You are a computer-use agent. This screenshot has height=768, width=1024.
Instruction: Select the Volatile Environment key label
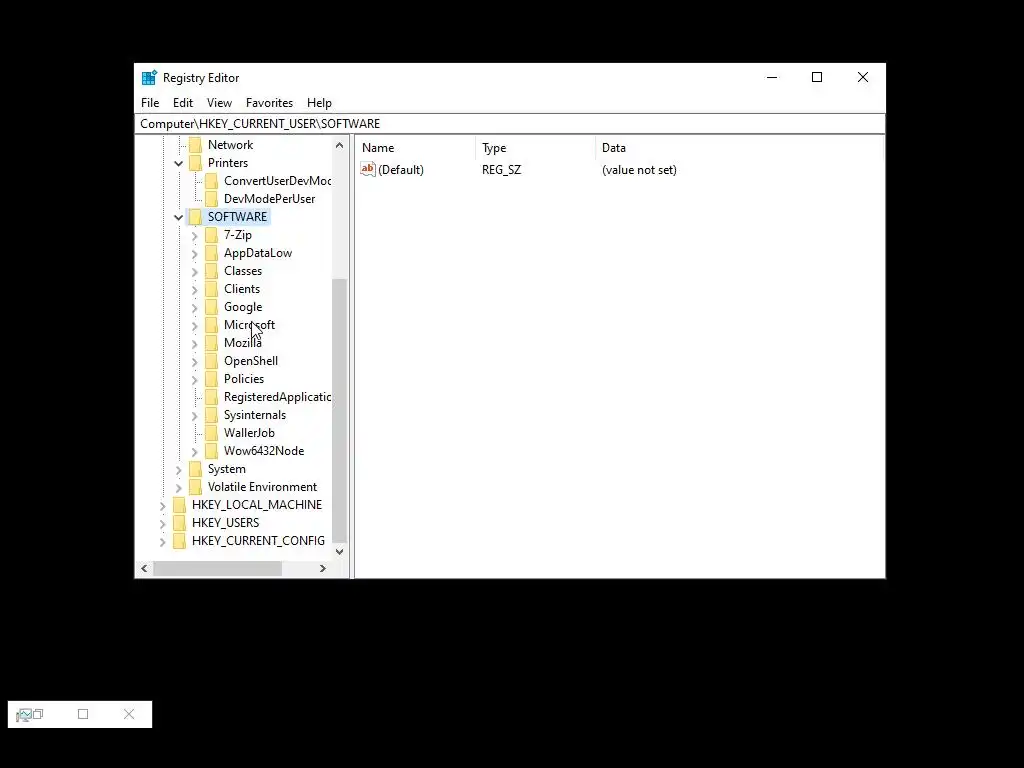pyautogui.click(x=263, y=487)
